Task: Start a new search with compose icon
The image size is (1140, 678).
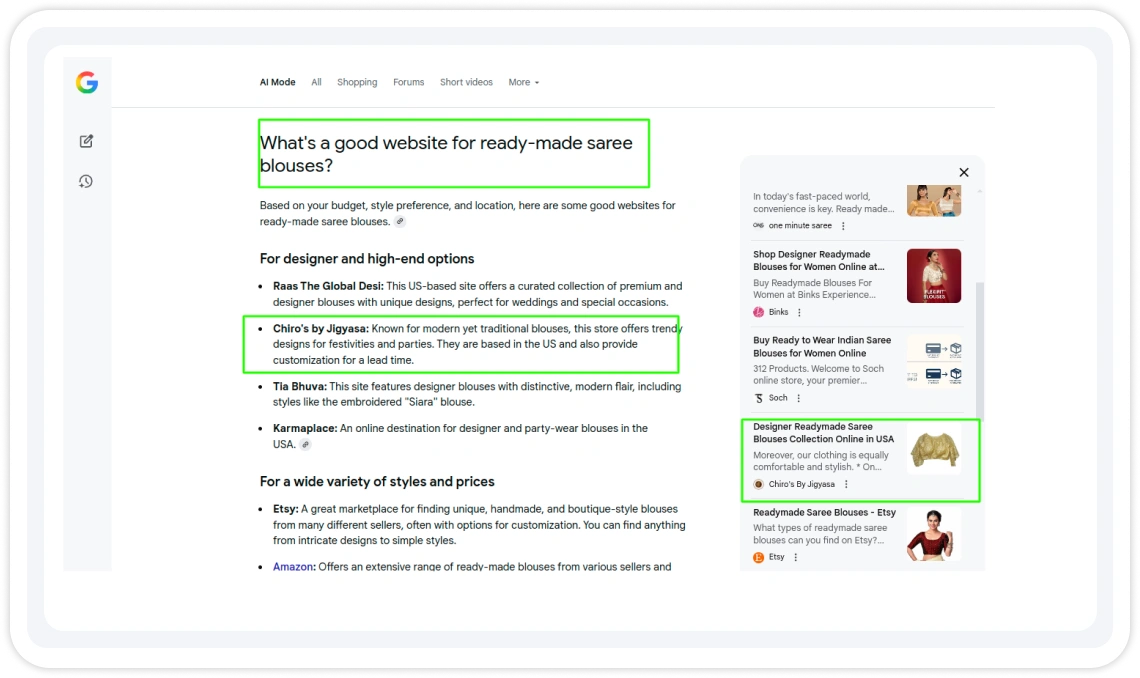Action: (86, 141)
